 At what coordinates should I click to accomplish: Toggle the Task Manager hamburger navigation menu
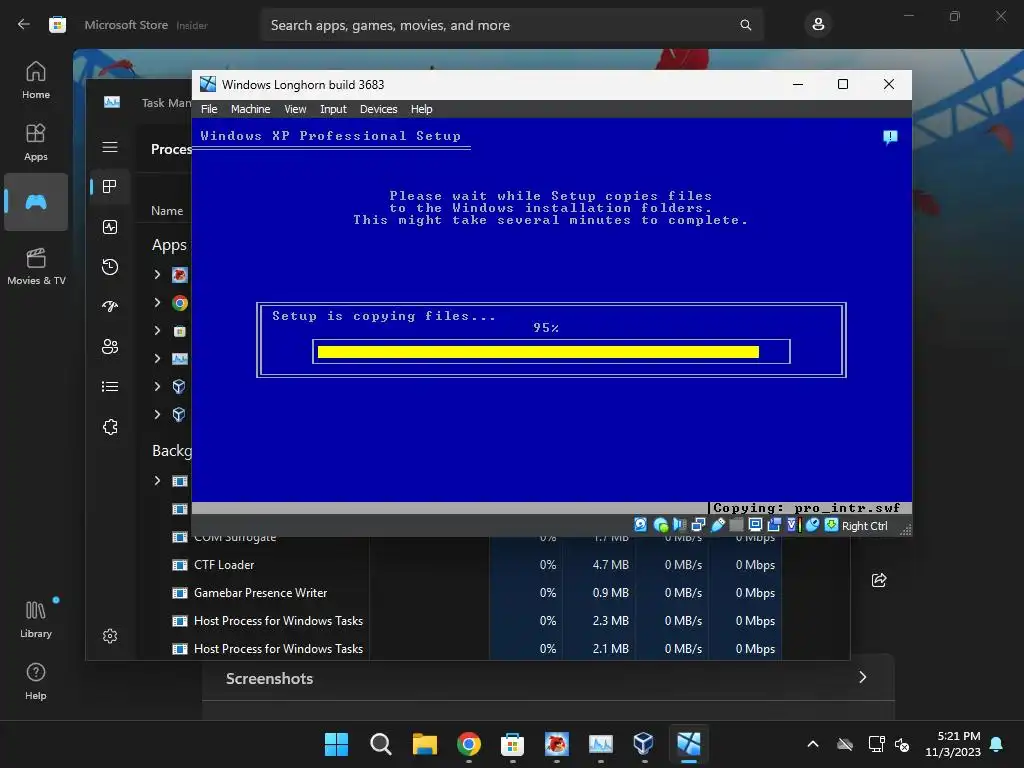click(110, 147)
